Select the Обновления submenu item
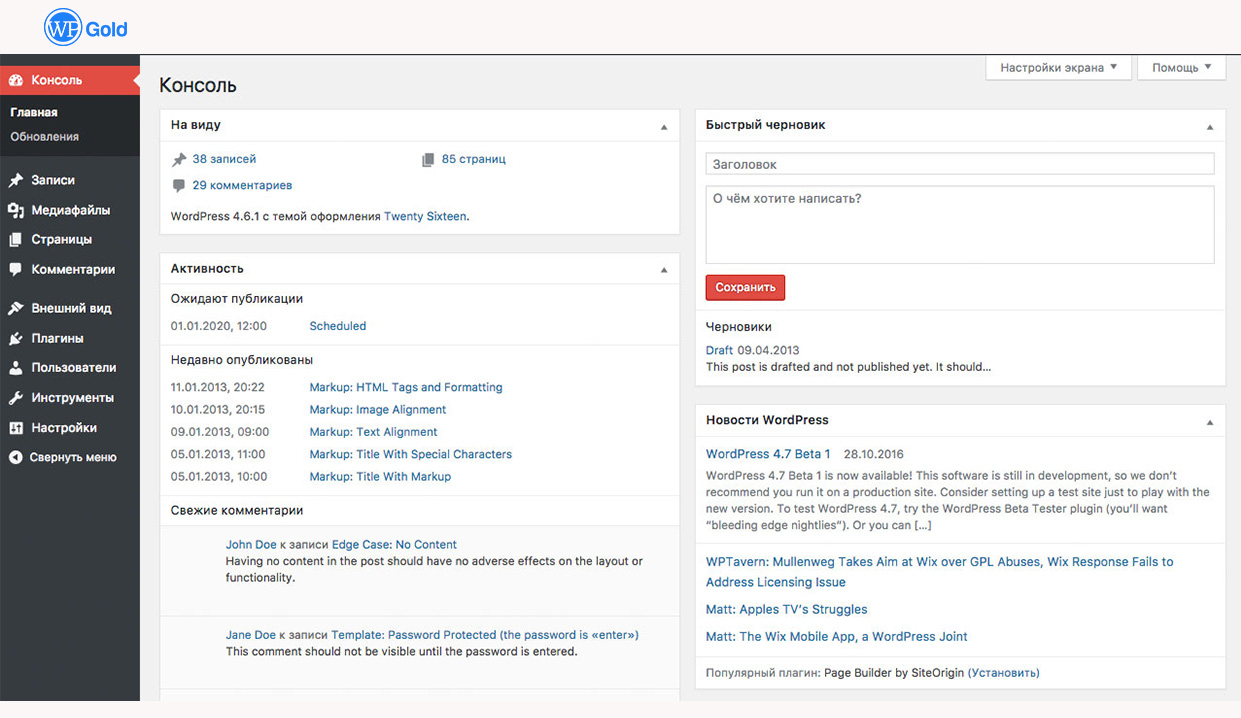 click(45, 137)
